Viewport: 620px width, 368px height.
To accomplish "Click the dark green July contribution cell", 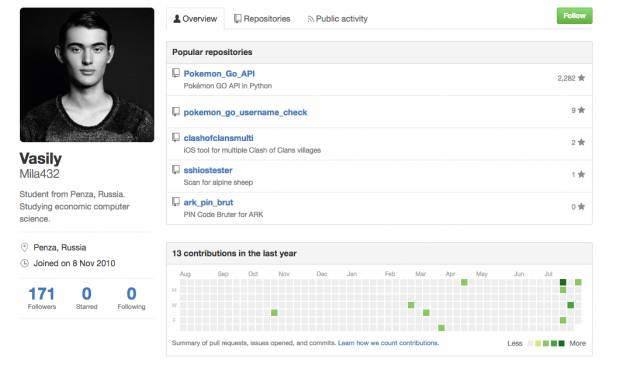I will tap(563, 282).
